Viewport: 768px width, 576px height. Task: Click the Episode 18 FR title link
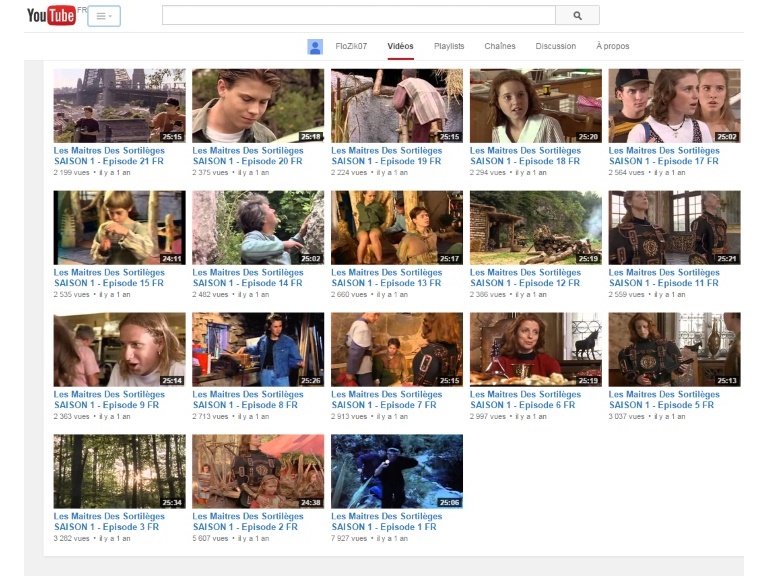[525, 156]
